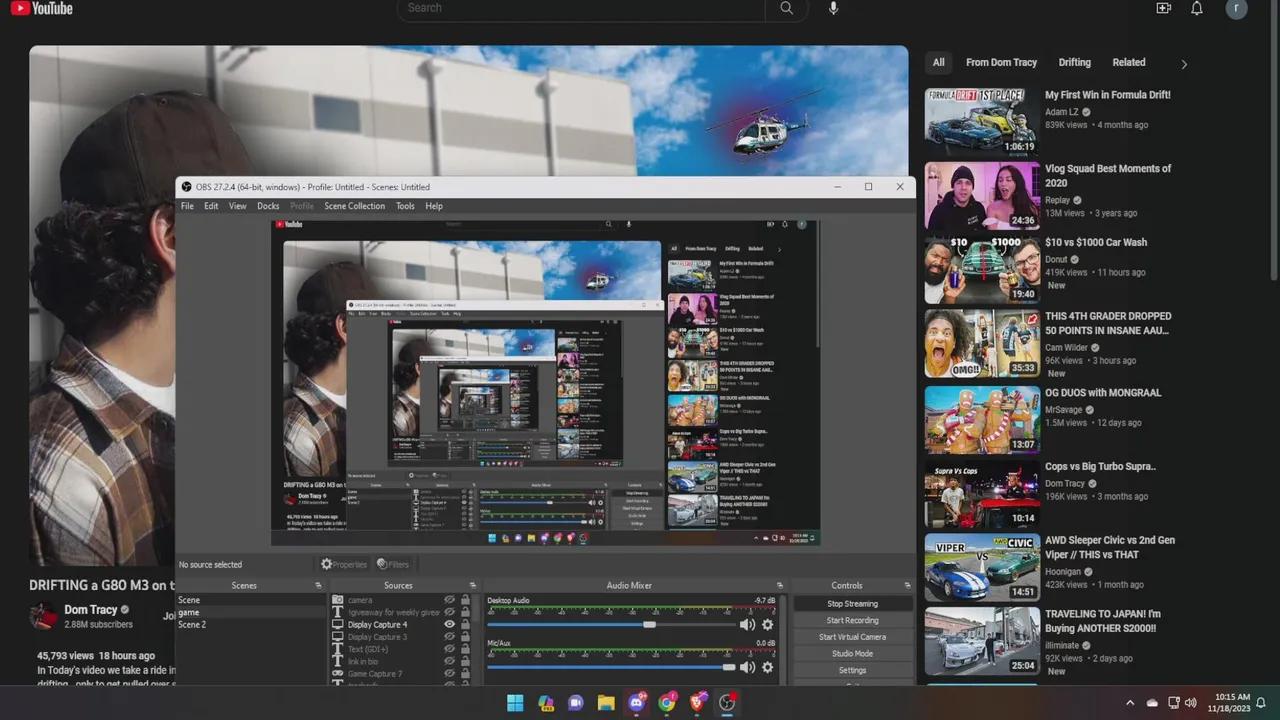
Task: Click Start Virtual Camera button
Action: click(852, 637)
